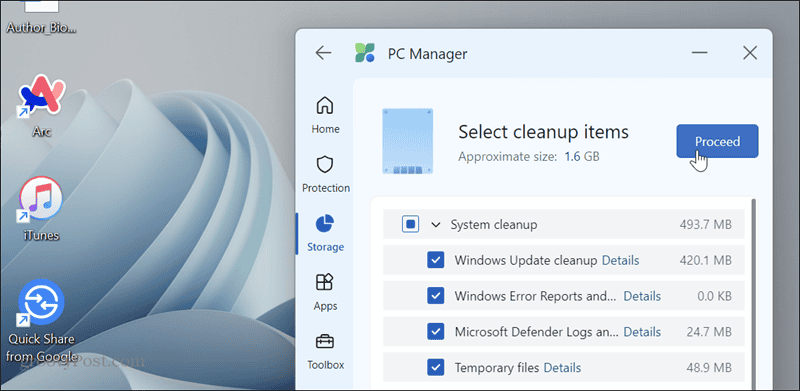Image resolution: width=800 pixels, height=391 pixels.
Task: Click the Select cleanup items heading
Action: 543,132
